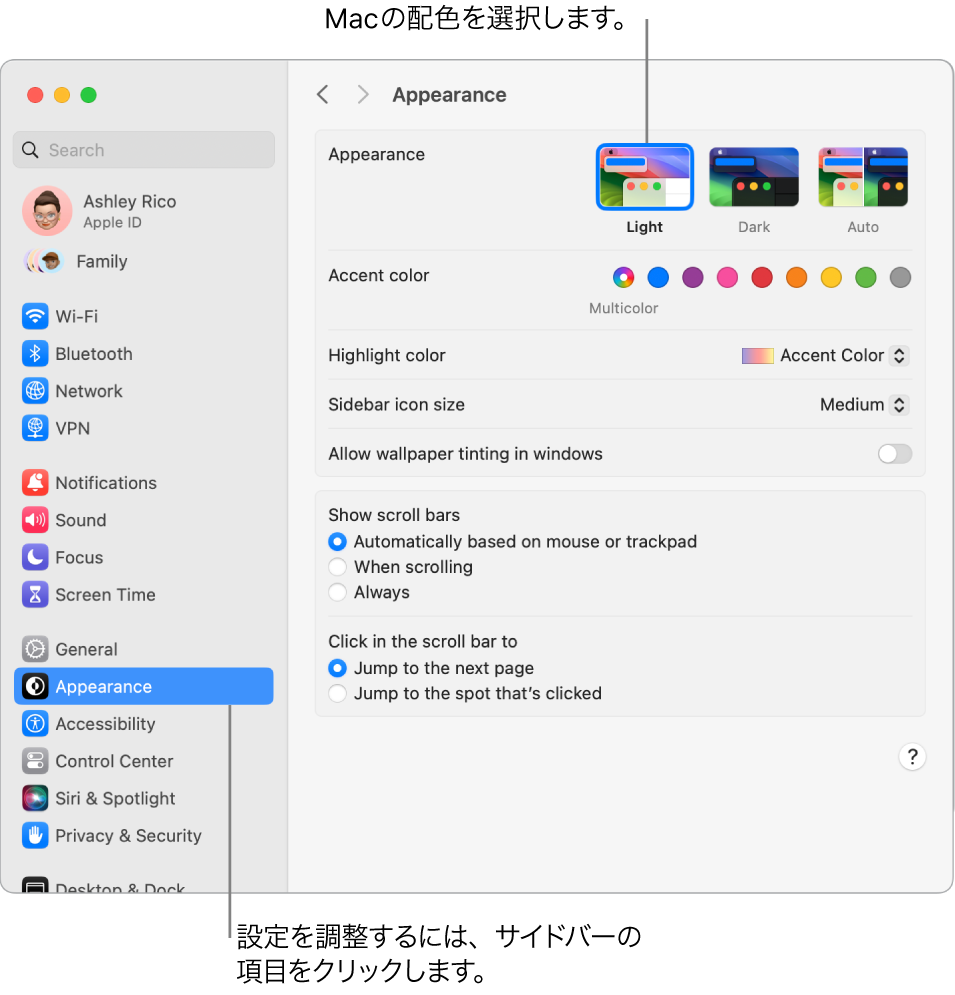Open General settings
The image size is (955, 995).
pyautogui.click(x=84, y=648)
